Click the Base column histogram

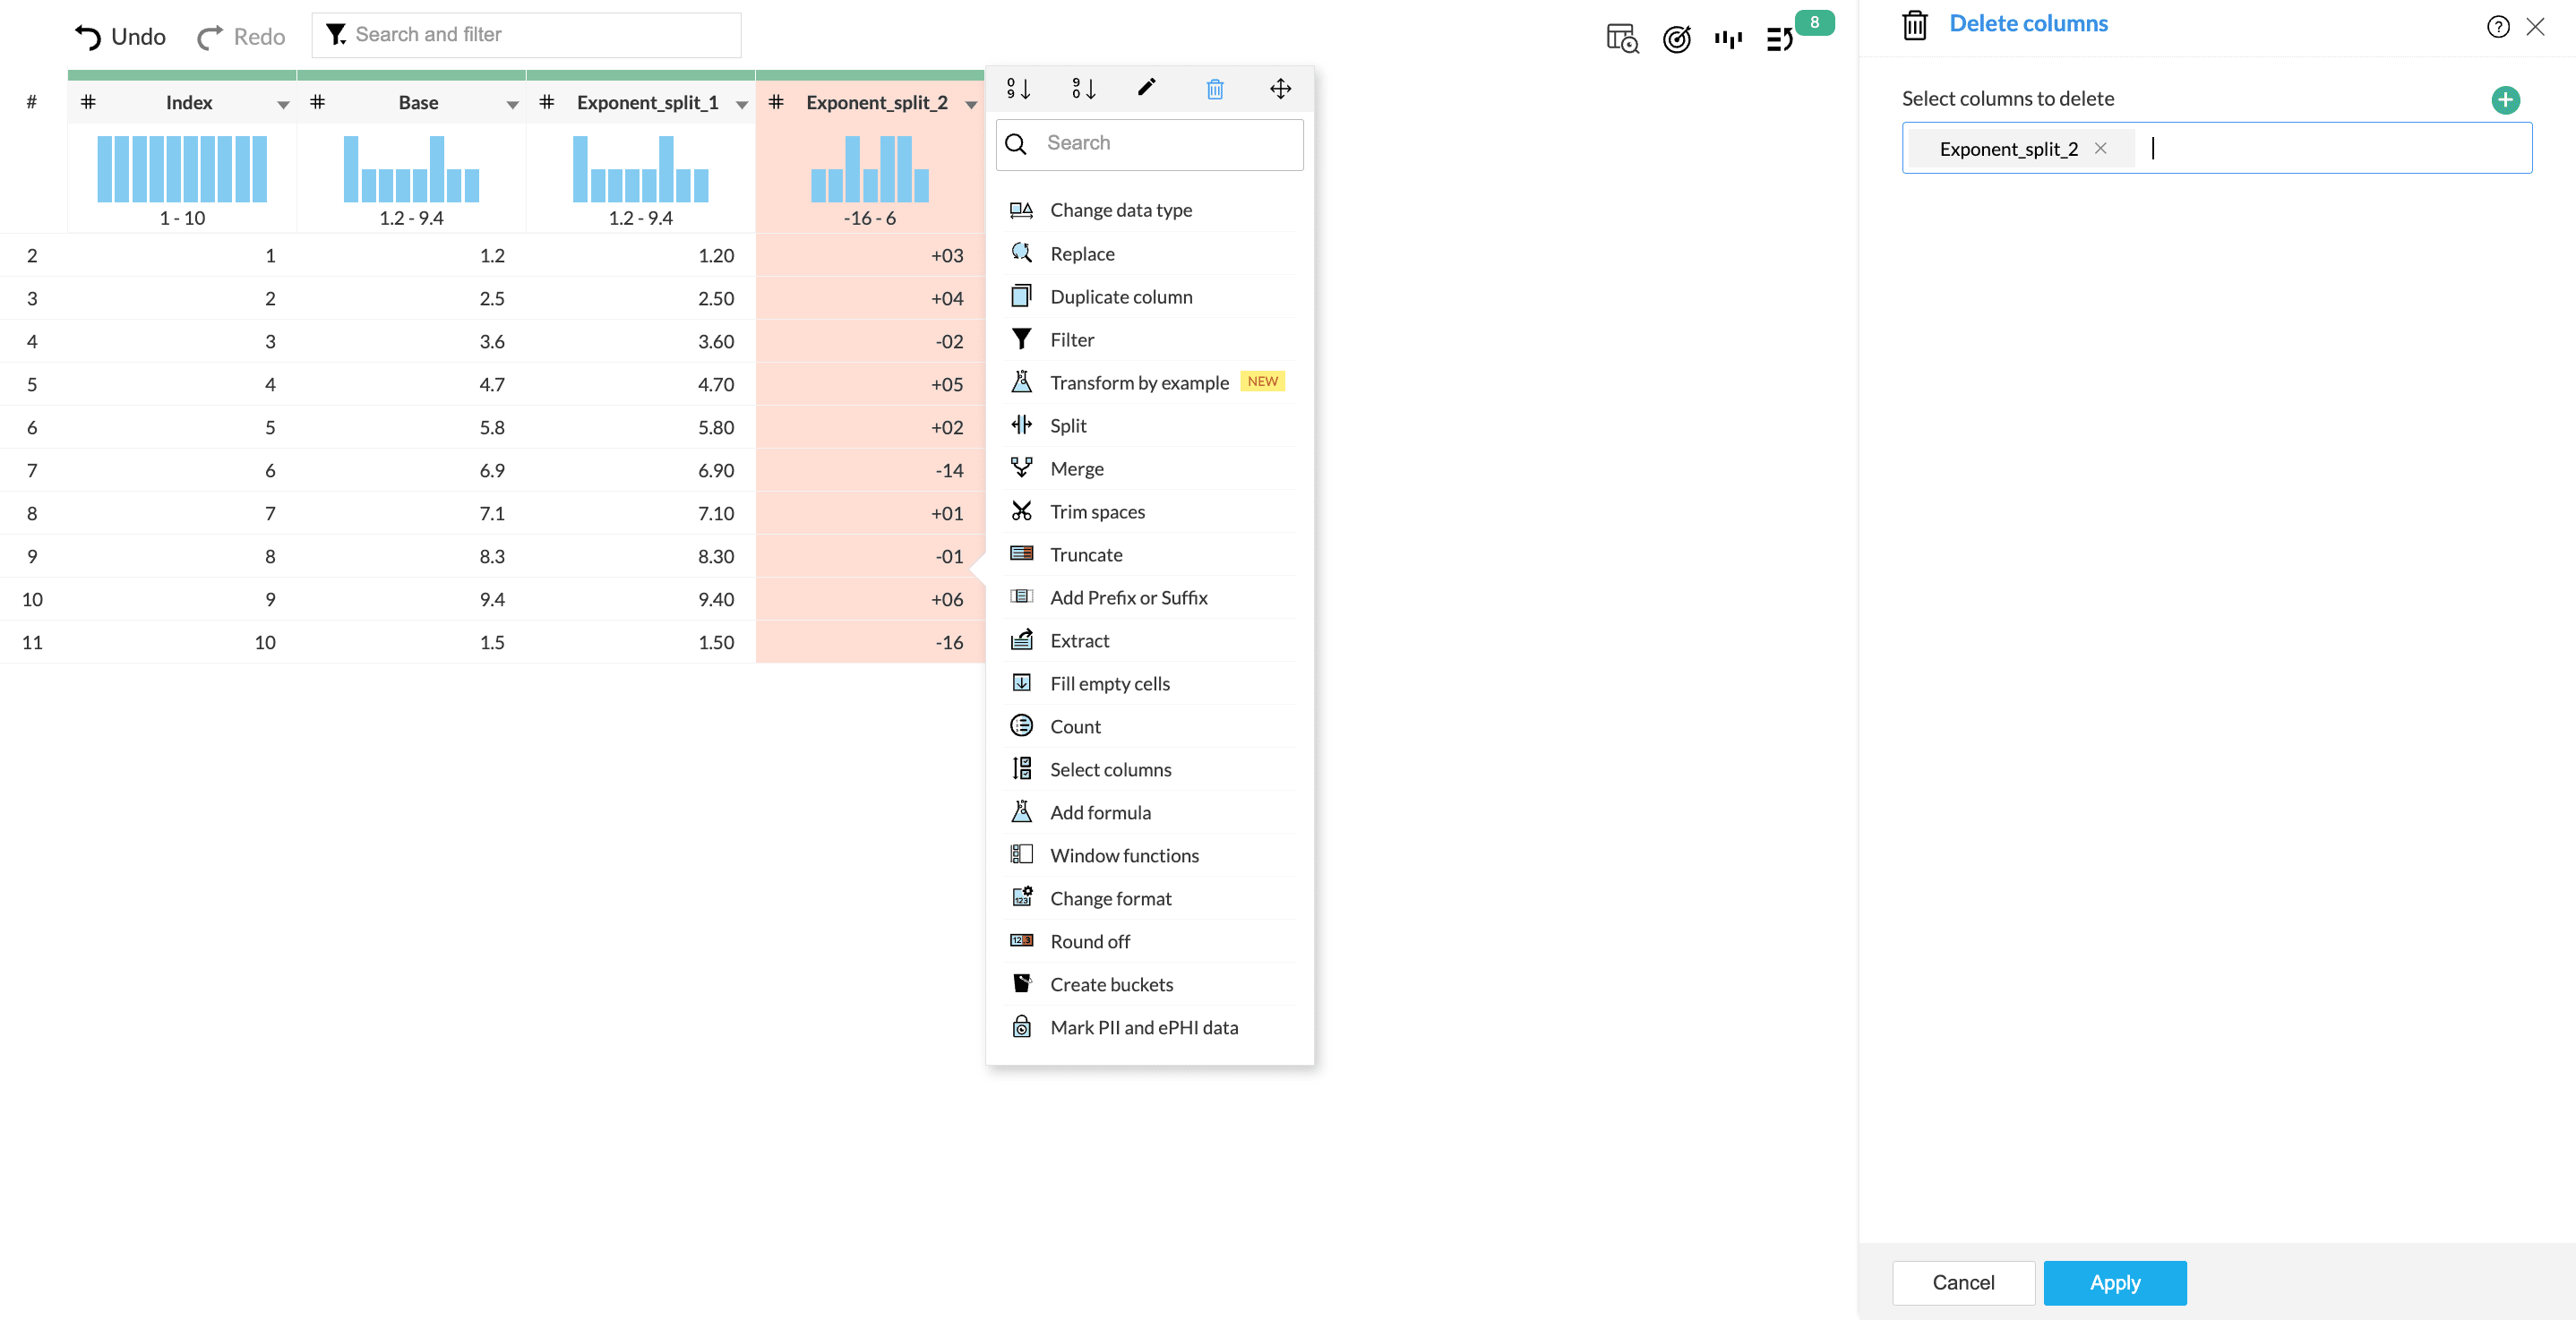click(411, 170)
